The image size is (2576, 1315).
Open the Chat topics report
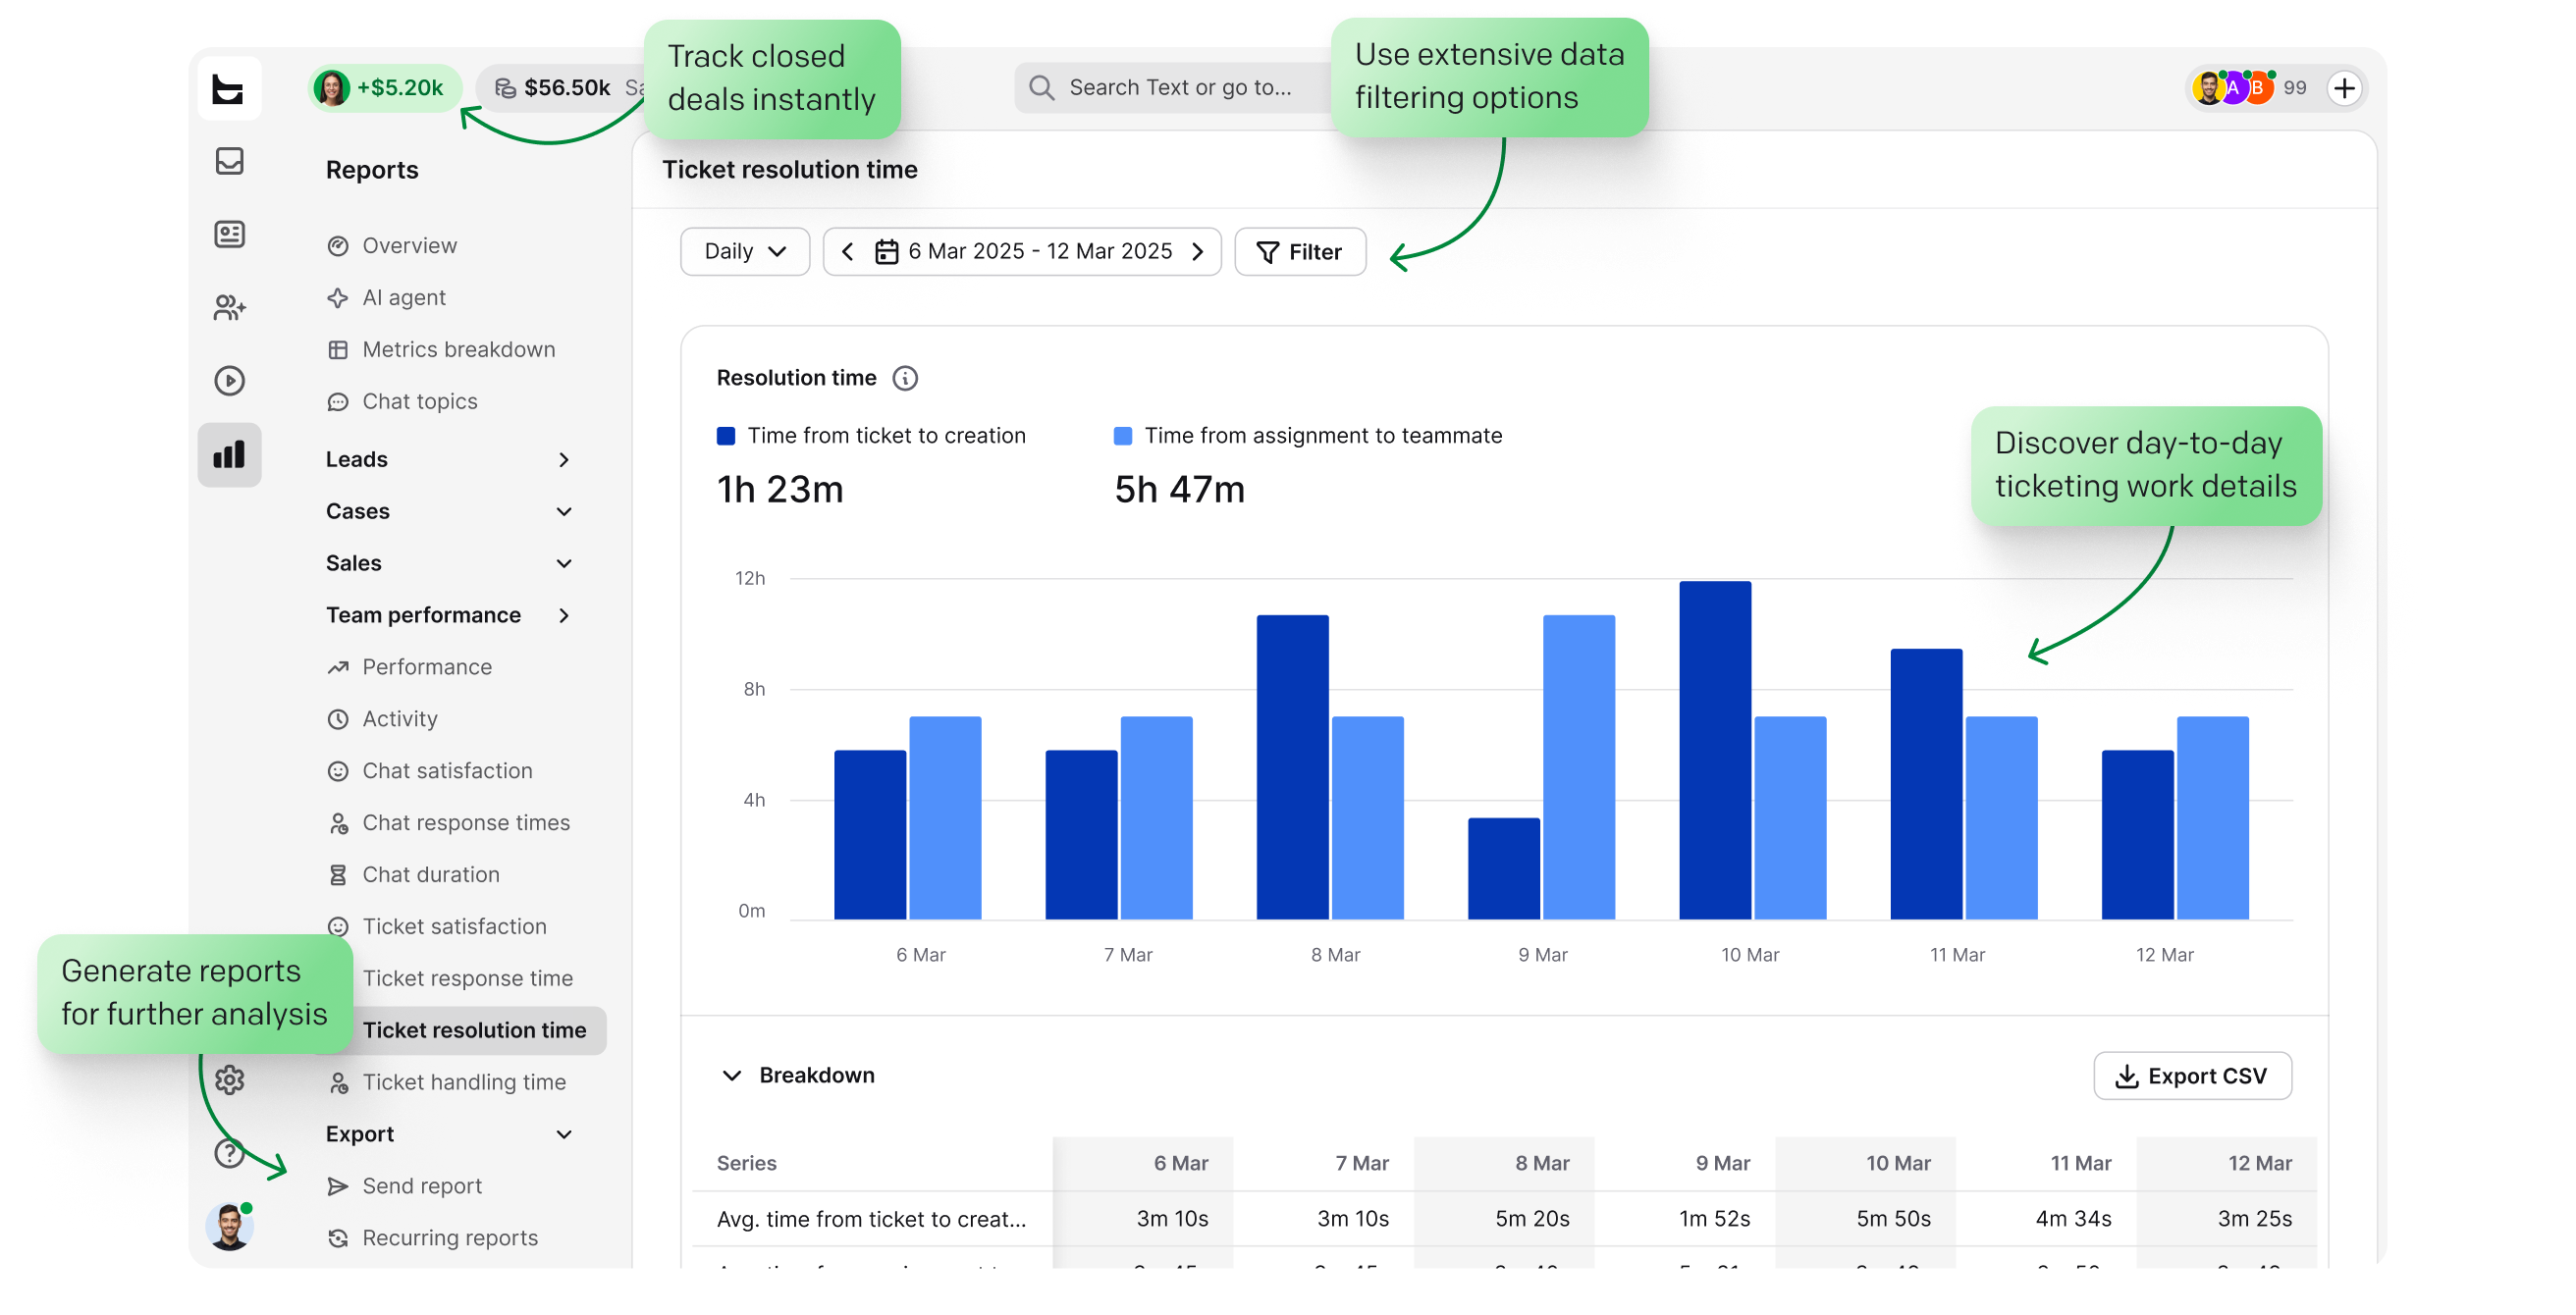(419, 401)
